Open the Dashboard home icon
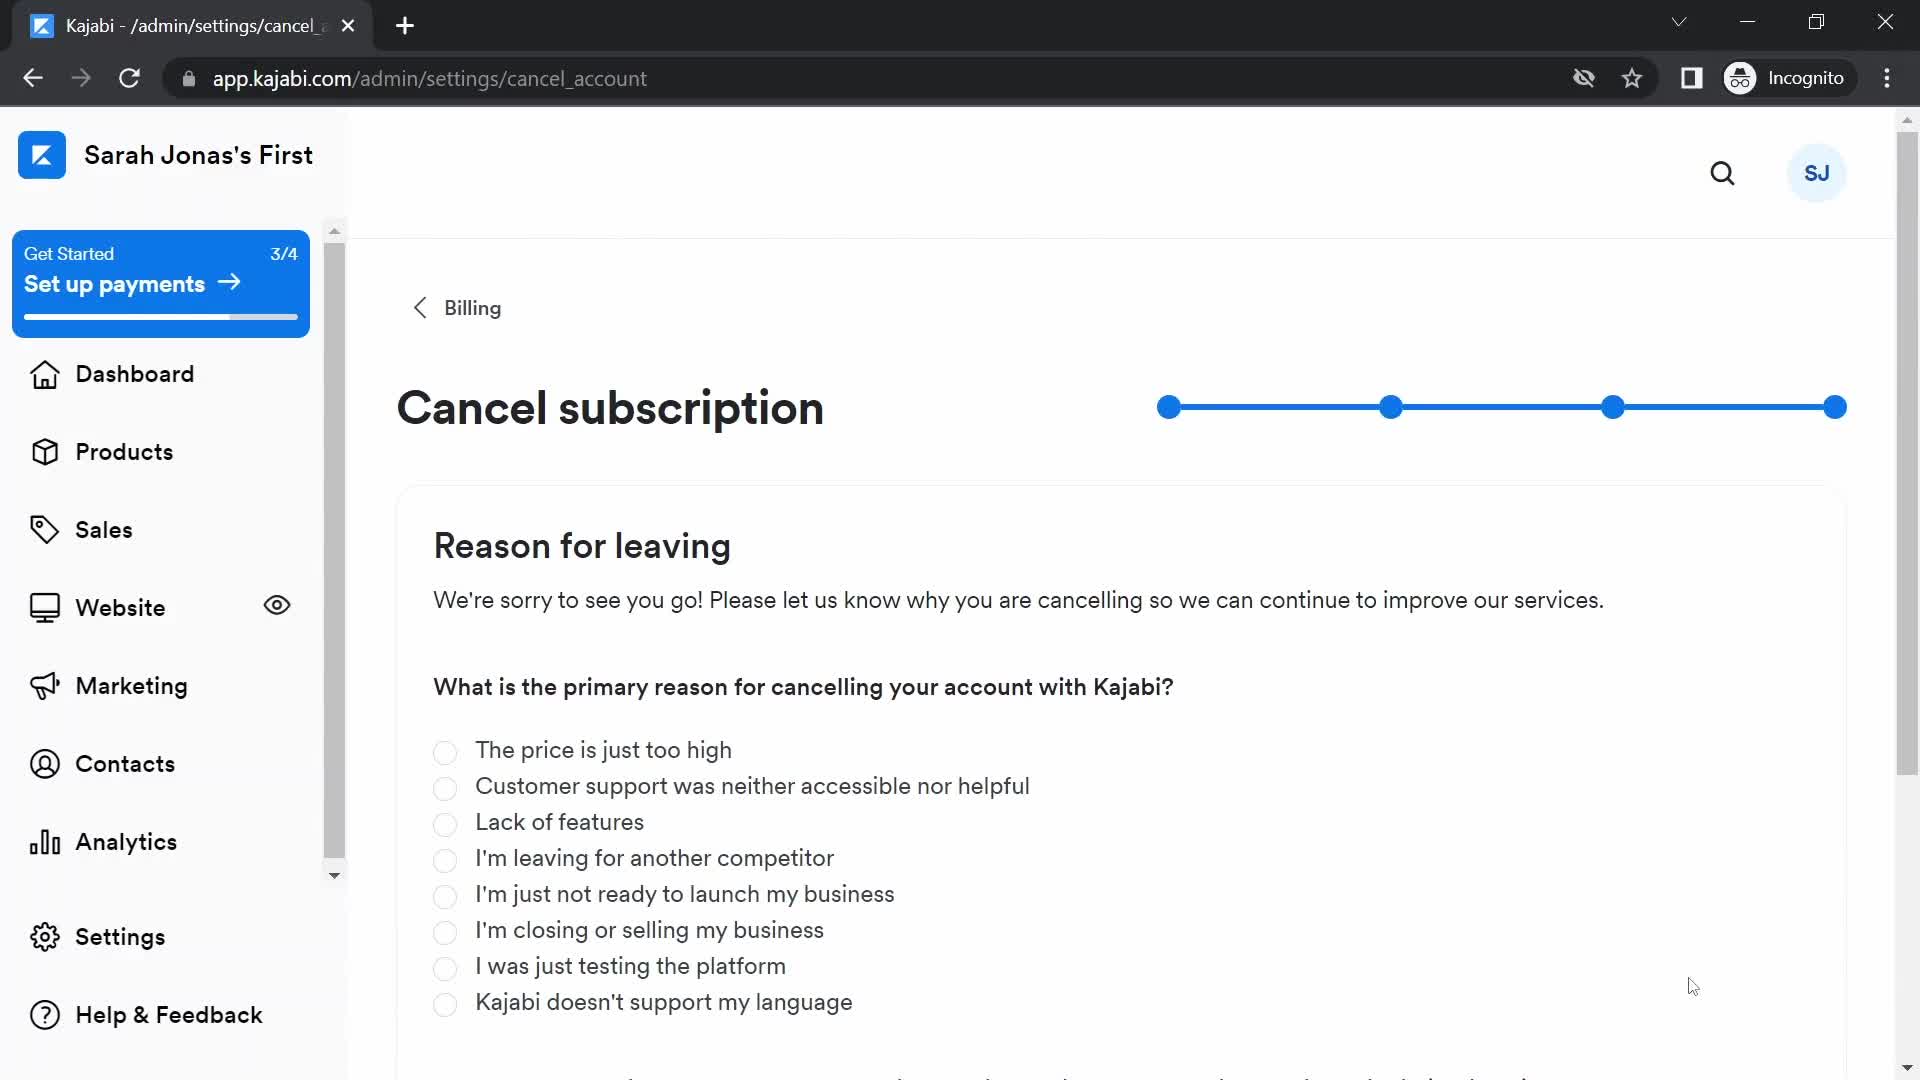This screenshot has width=1920, height=1080. [45, 374]
